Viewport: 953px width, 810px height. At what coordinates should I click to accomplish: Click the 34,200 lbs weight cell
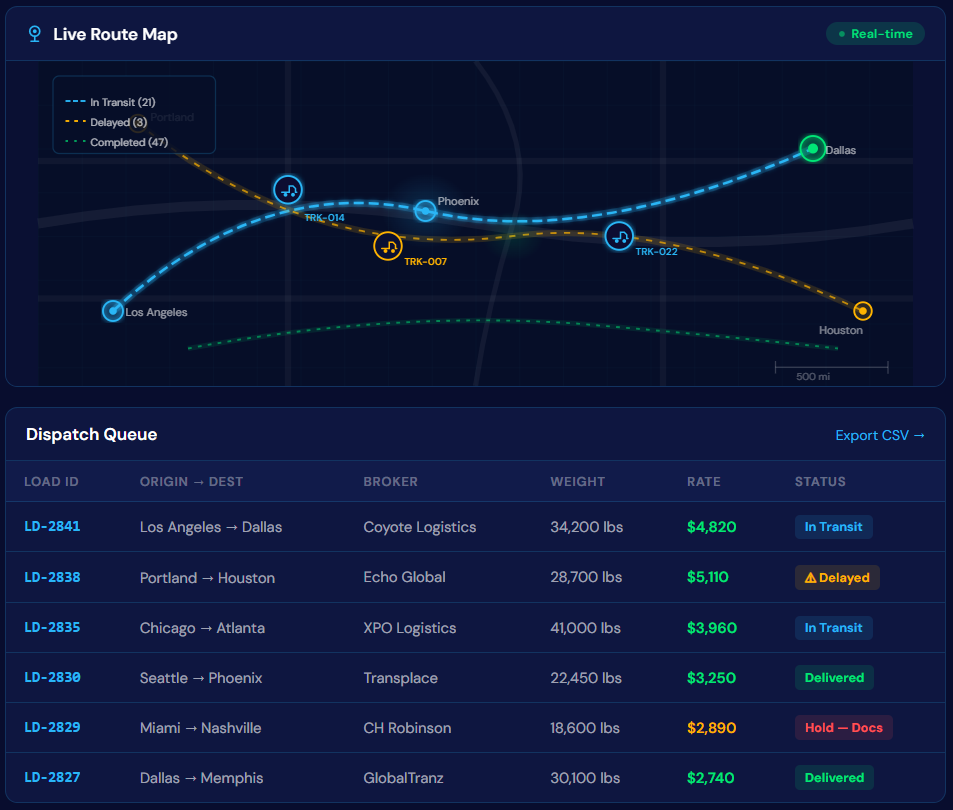click(x=587, y=527)
